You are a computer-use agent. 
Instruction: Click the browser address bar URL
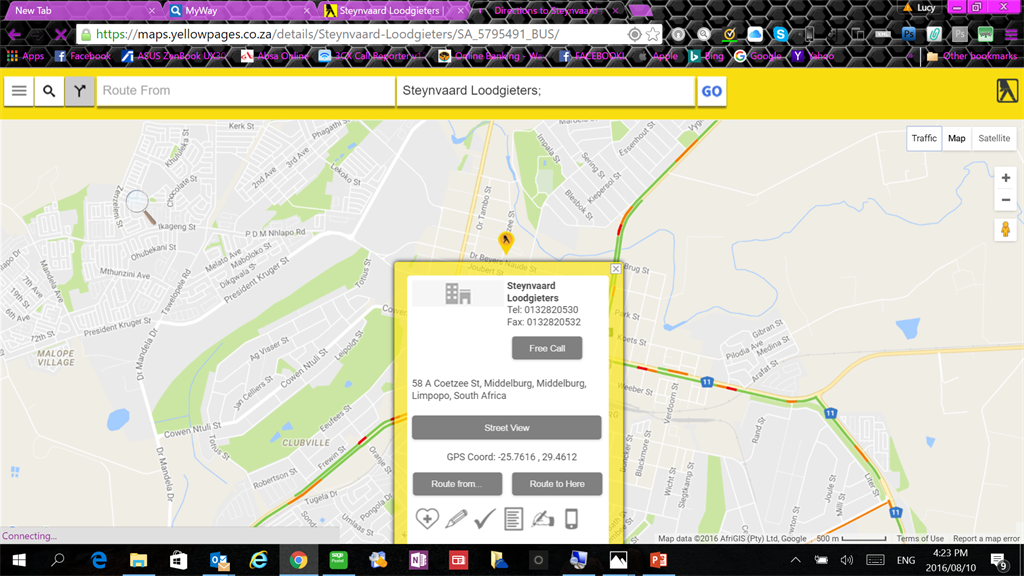point(327,34)
